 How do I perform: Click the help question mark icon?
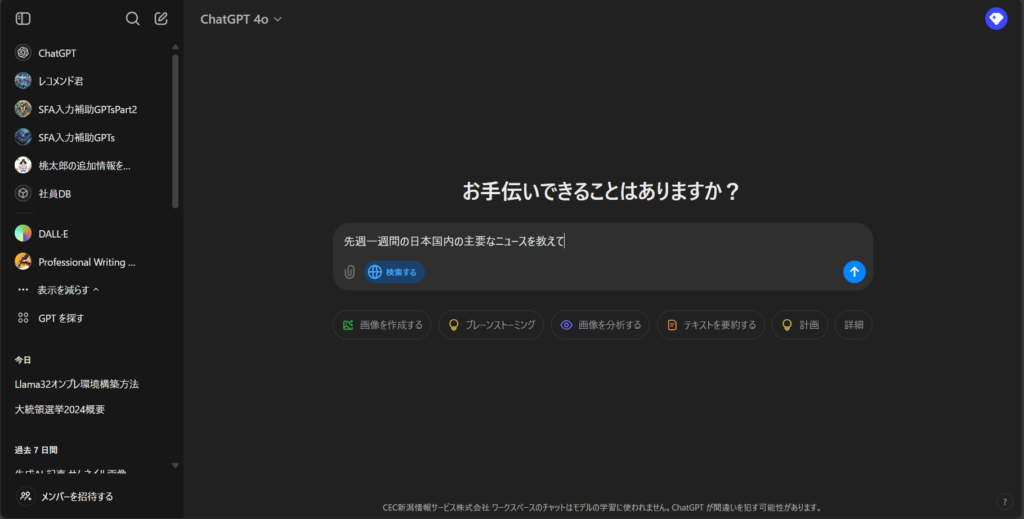[x=1004, y=501]
